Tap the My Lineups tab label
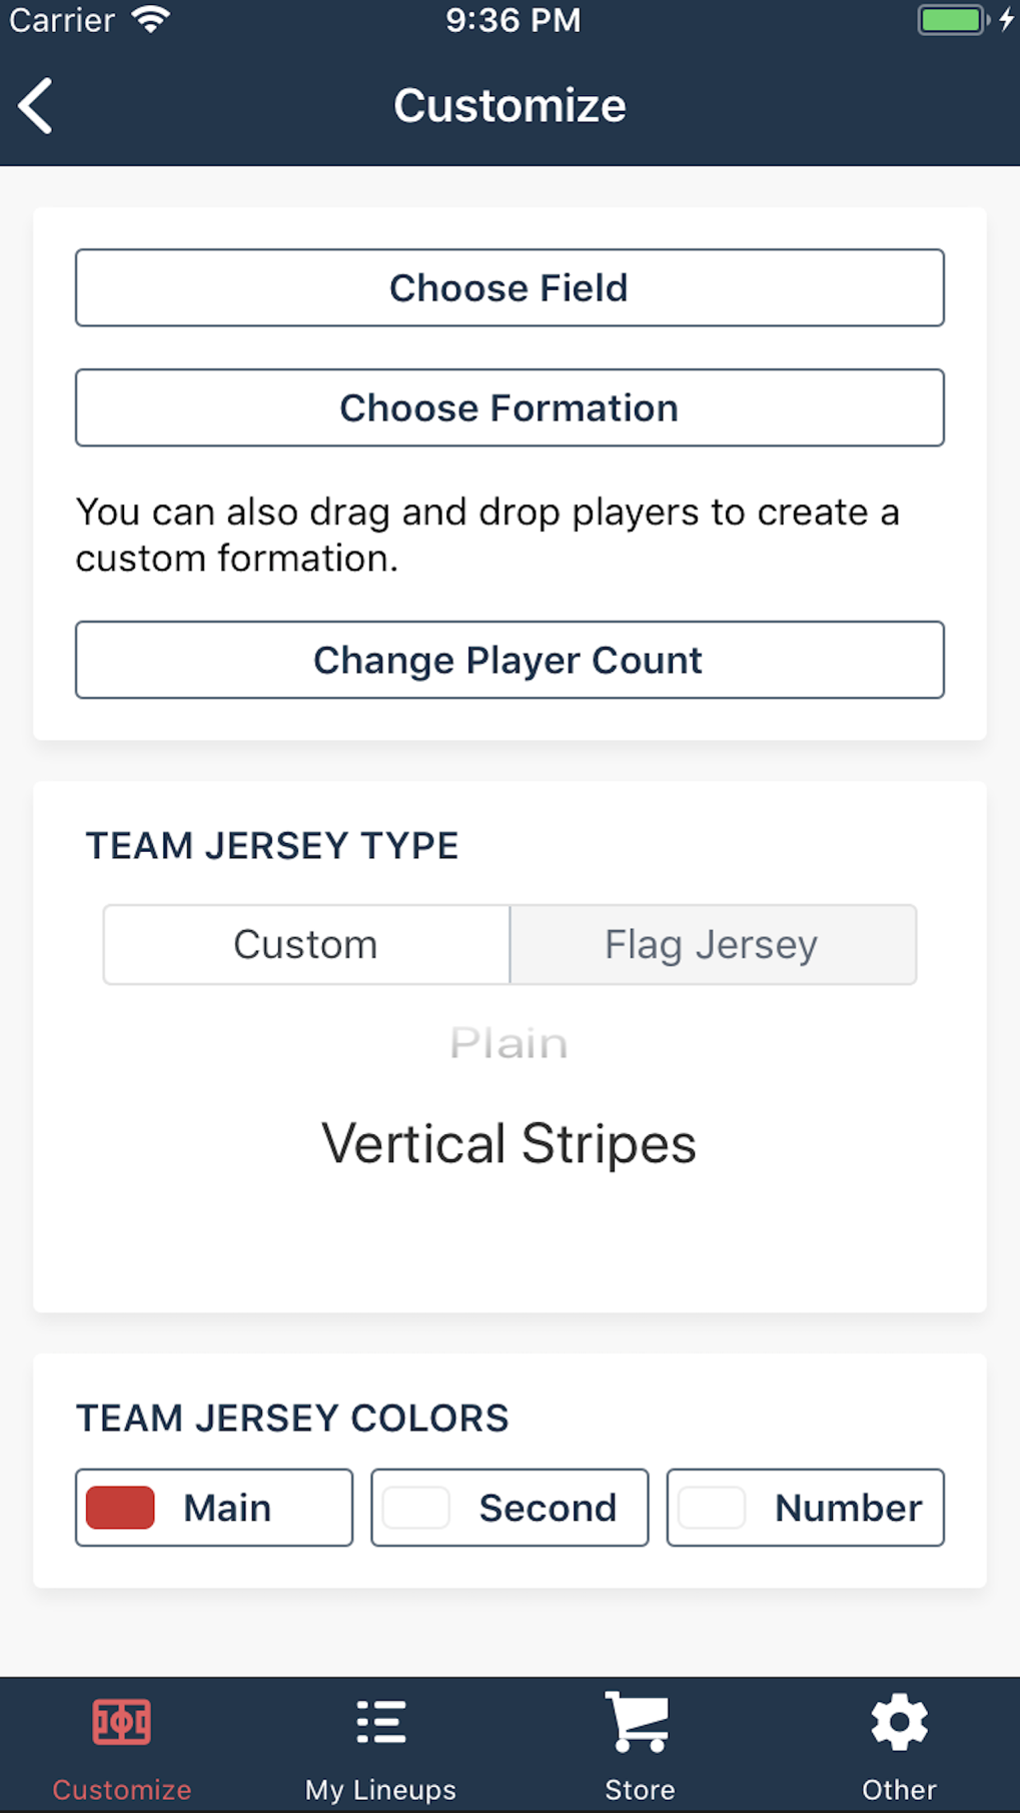 (381, 1790)
